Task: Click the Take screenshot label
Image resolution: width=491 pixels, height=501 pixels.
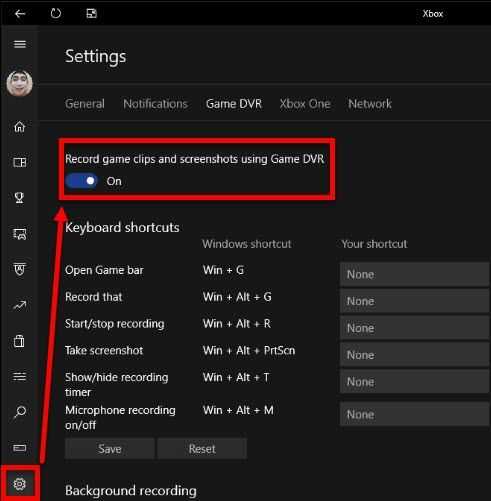Action: pyautogui.click(x=104, y=350)
